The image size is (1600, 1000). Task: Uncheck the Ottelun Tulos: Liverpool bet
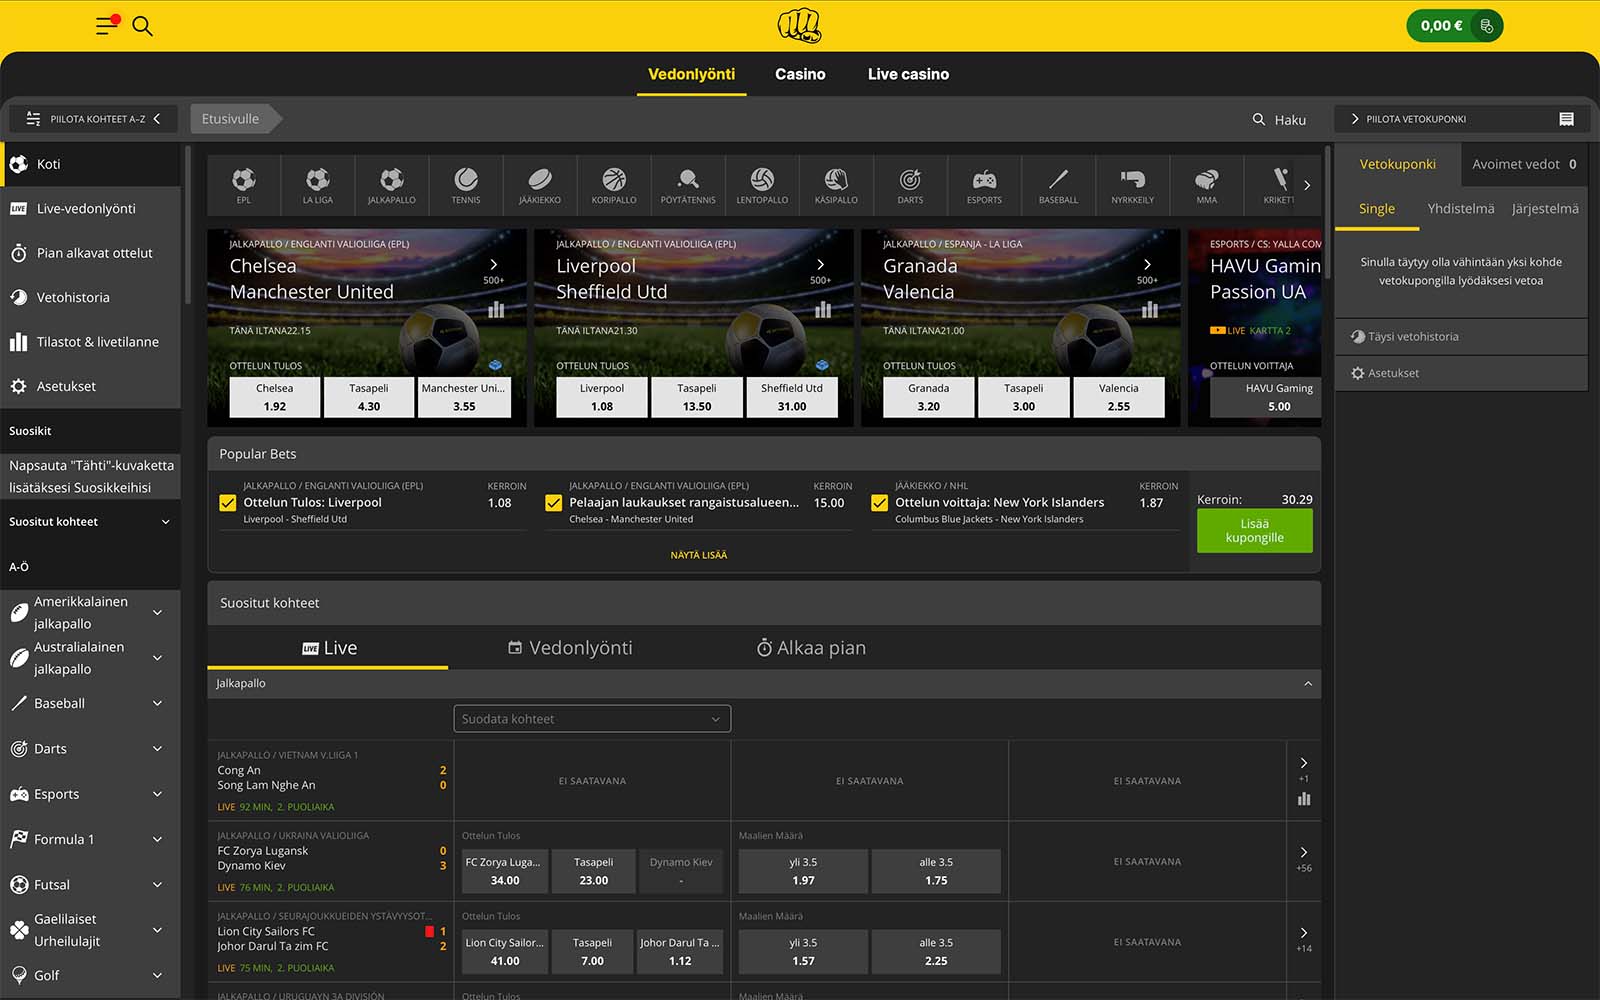pyautogui.click(x=228, y=503)
